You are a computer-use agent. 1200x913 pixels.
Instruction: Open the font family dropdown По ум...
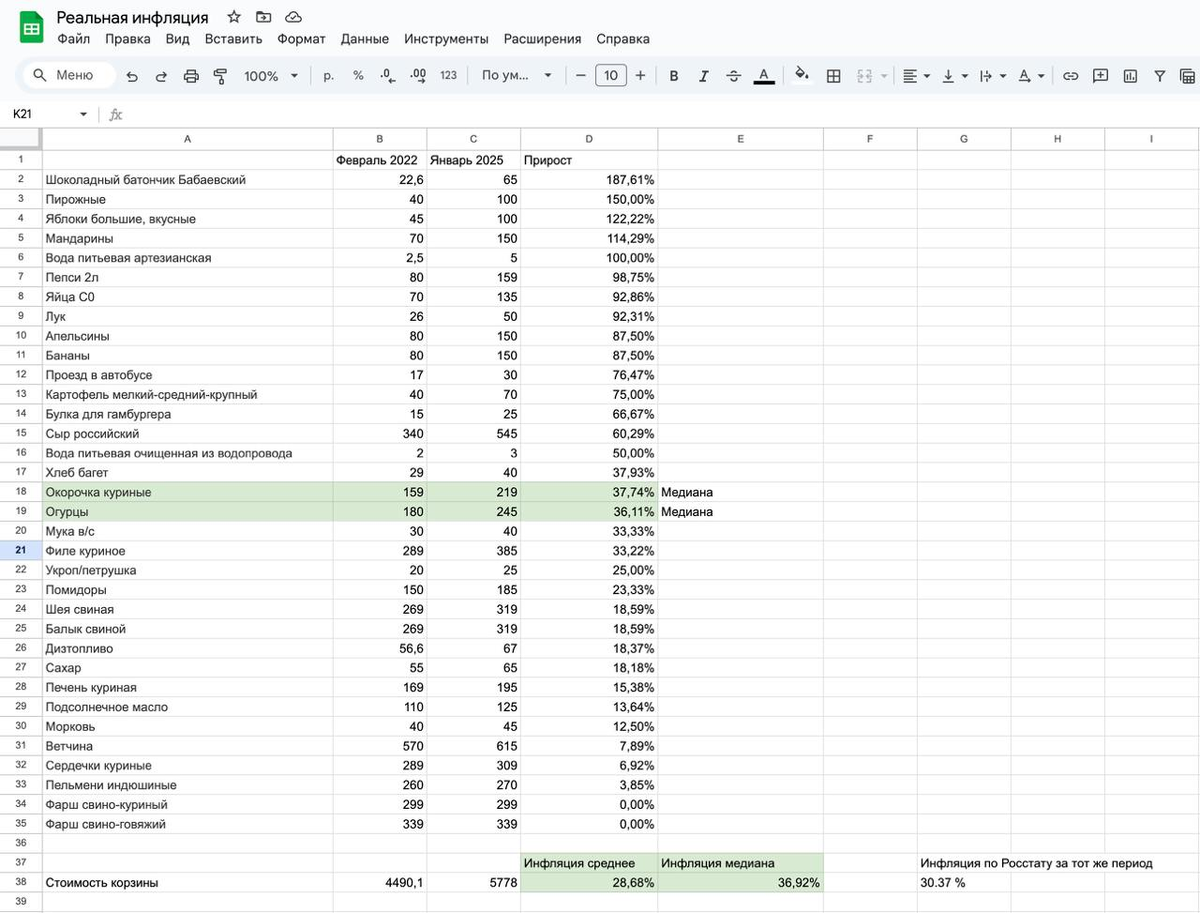[x=516, y=75]
